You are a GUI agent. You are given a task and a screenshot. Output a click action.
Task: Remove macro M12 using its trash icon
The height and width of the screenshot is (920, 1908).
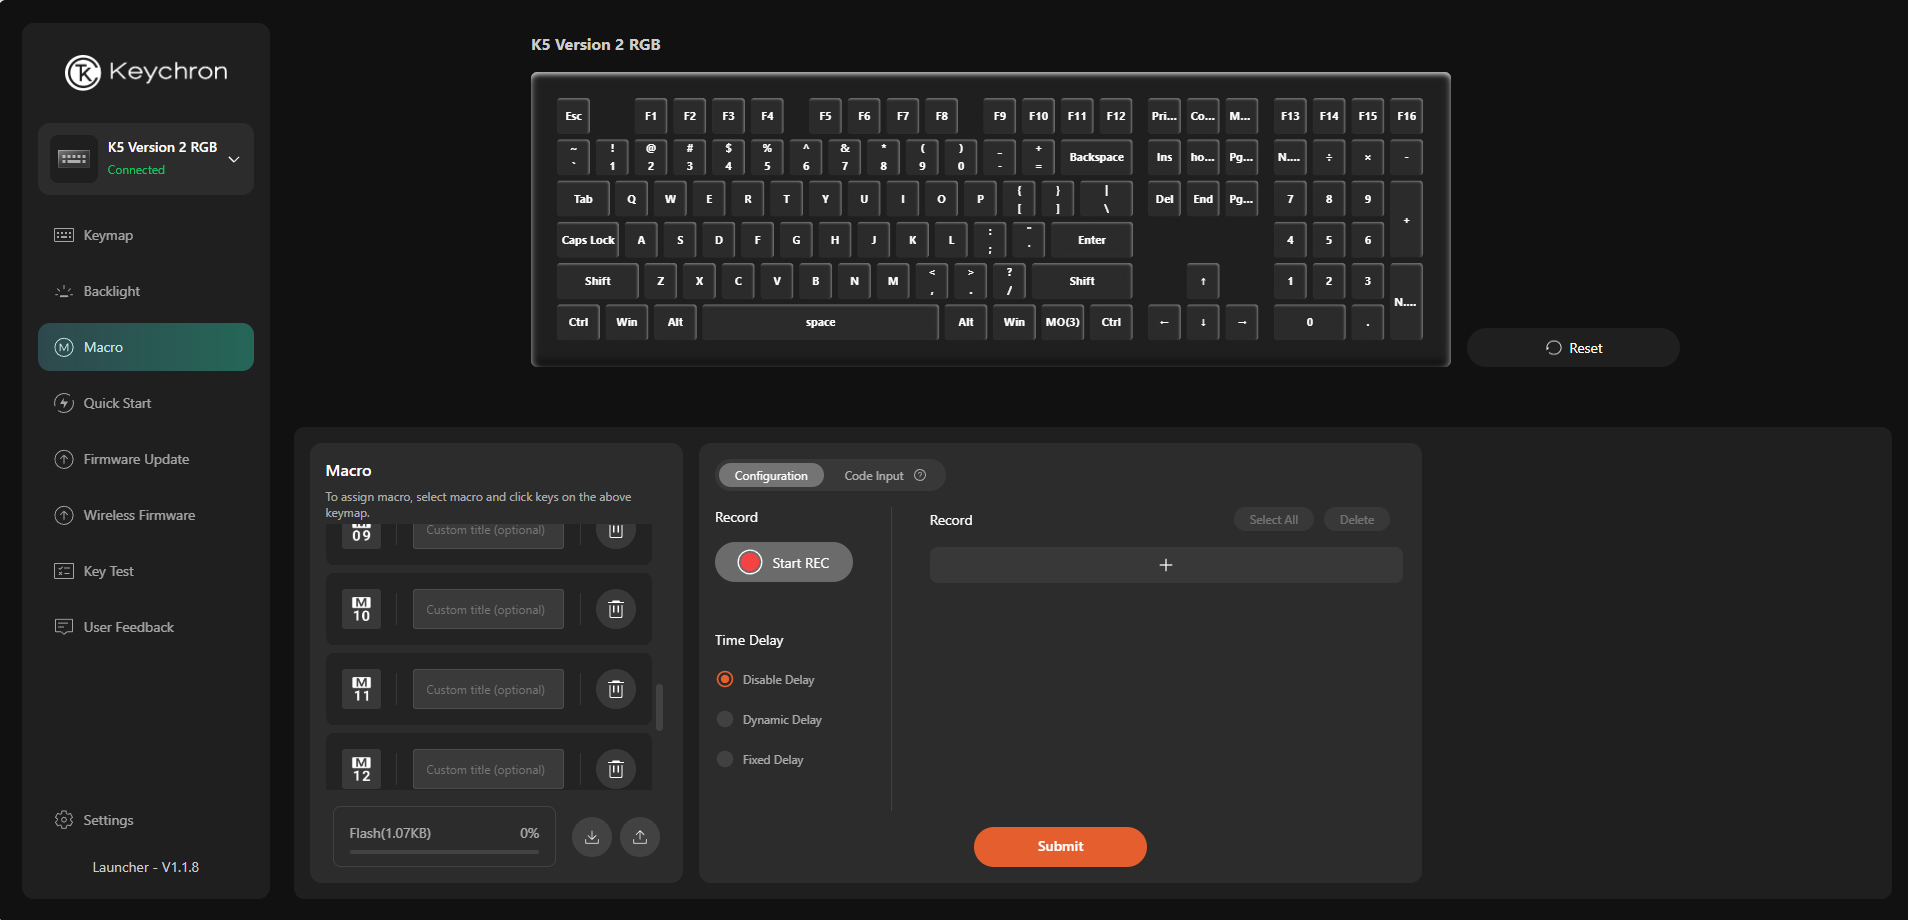point(616,769)
